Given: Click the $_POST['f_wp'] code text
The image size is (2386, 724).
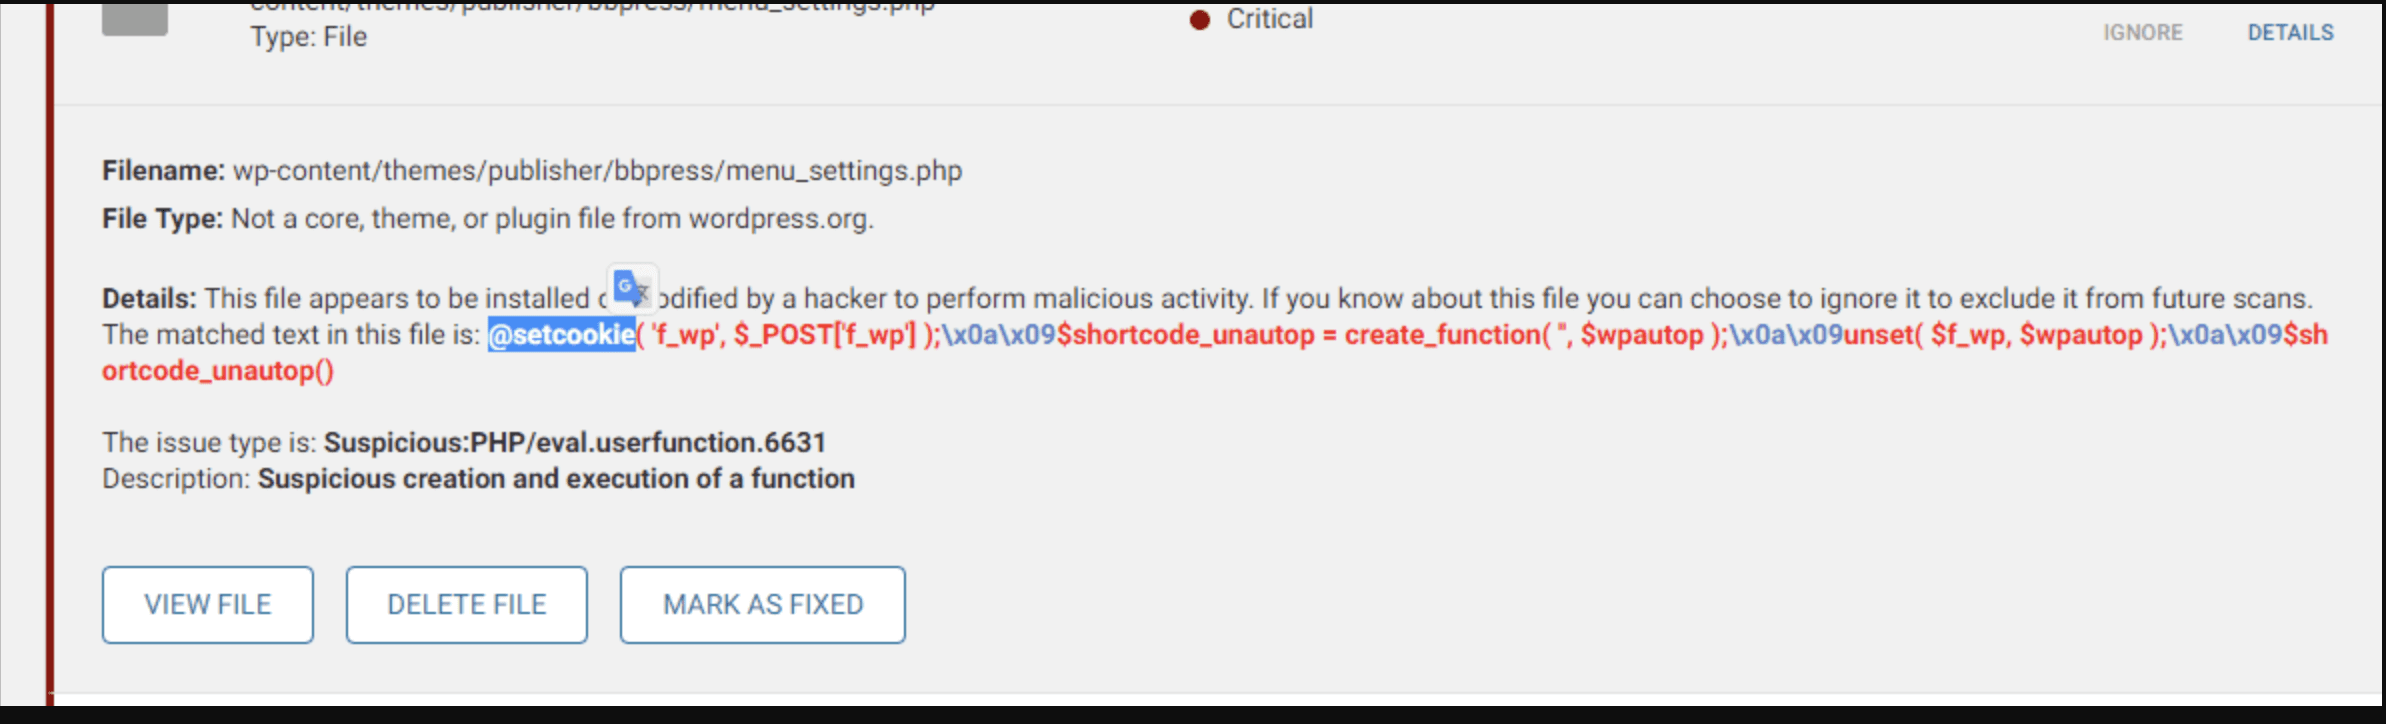Looking at the screenshot, I should click(x=824, y=334).
